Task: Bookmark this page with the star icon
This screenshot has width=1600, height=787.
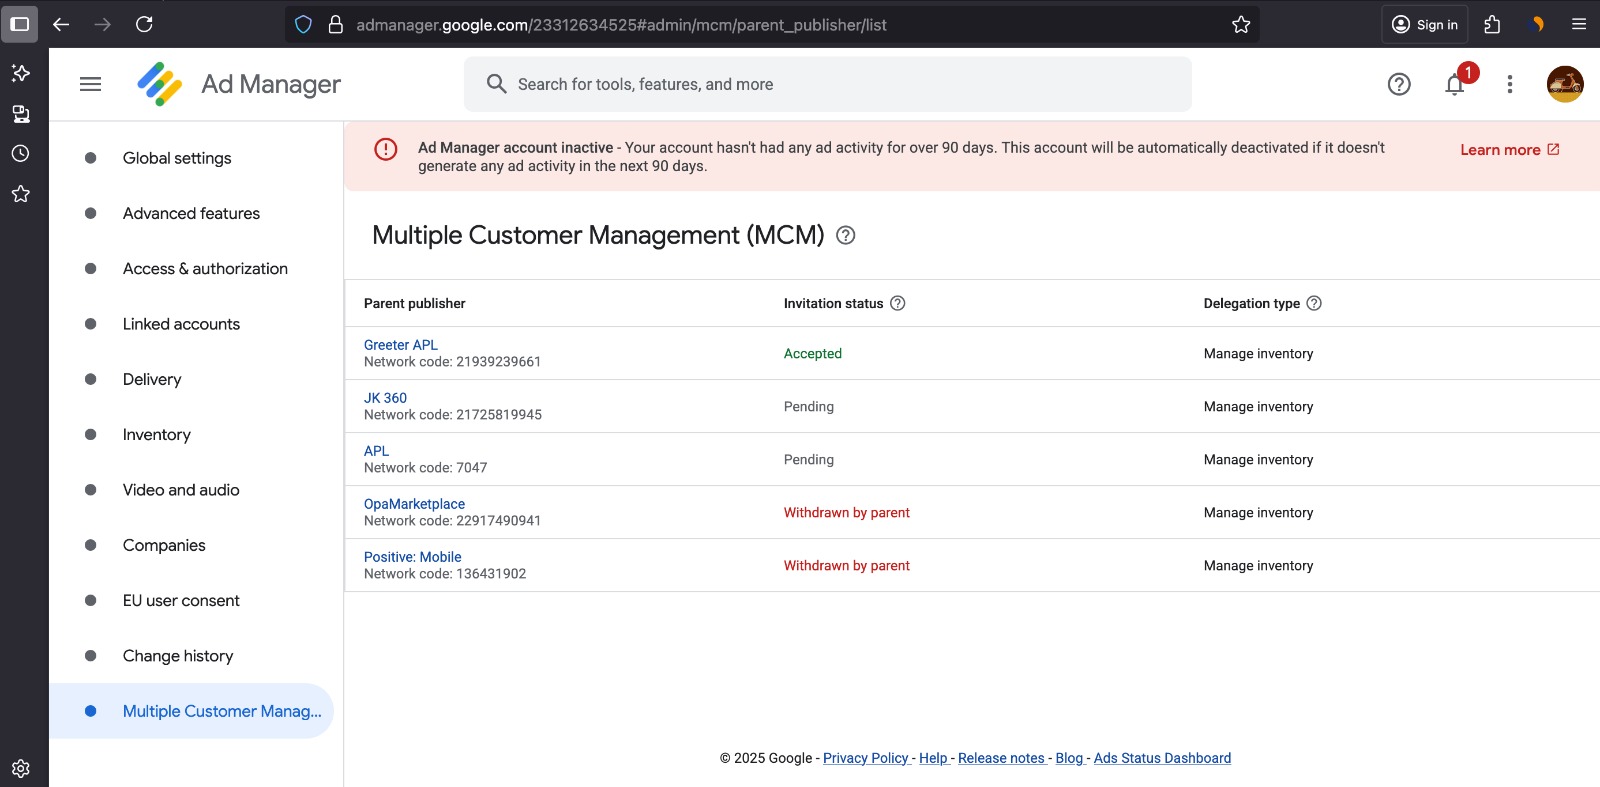Action: [1241, 25]
